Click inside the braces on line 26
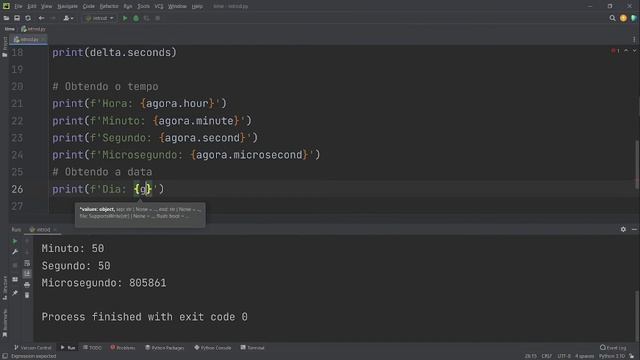Viewport: 640px width, 360px height. coord(143,189)
